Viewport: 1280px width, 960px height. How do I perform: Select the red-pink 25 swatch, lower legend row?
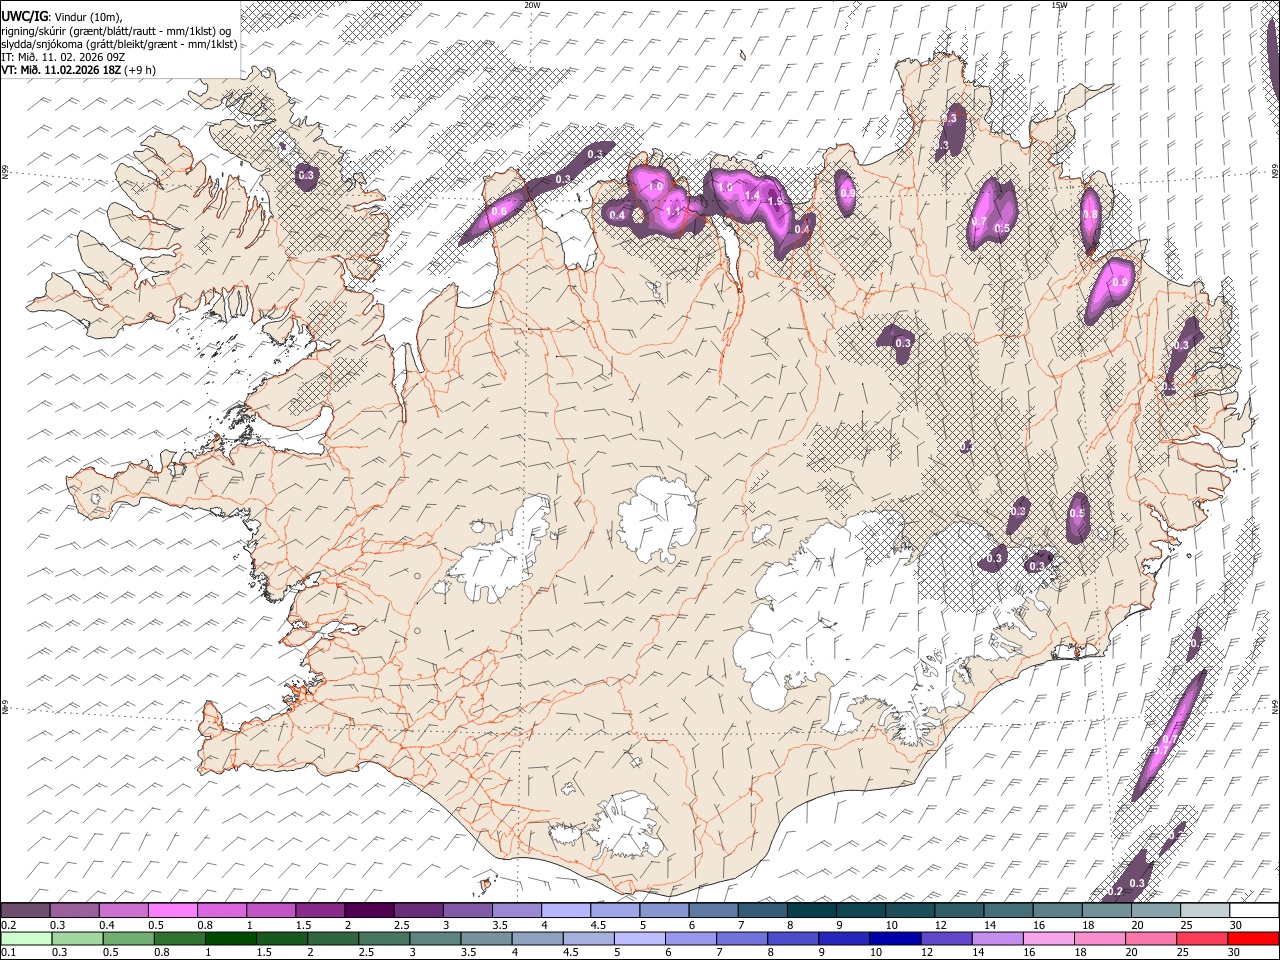(x=1201, y=938)
